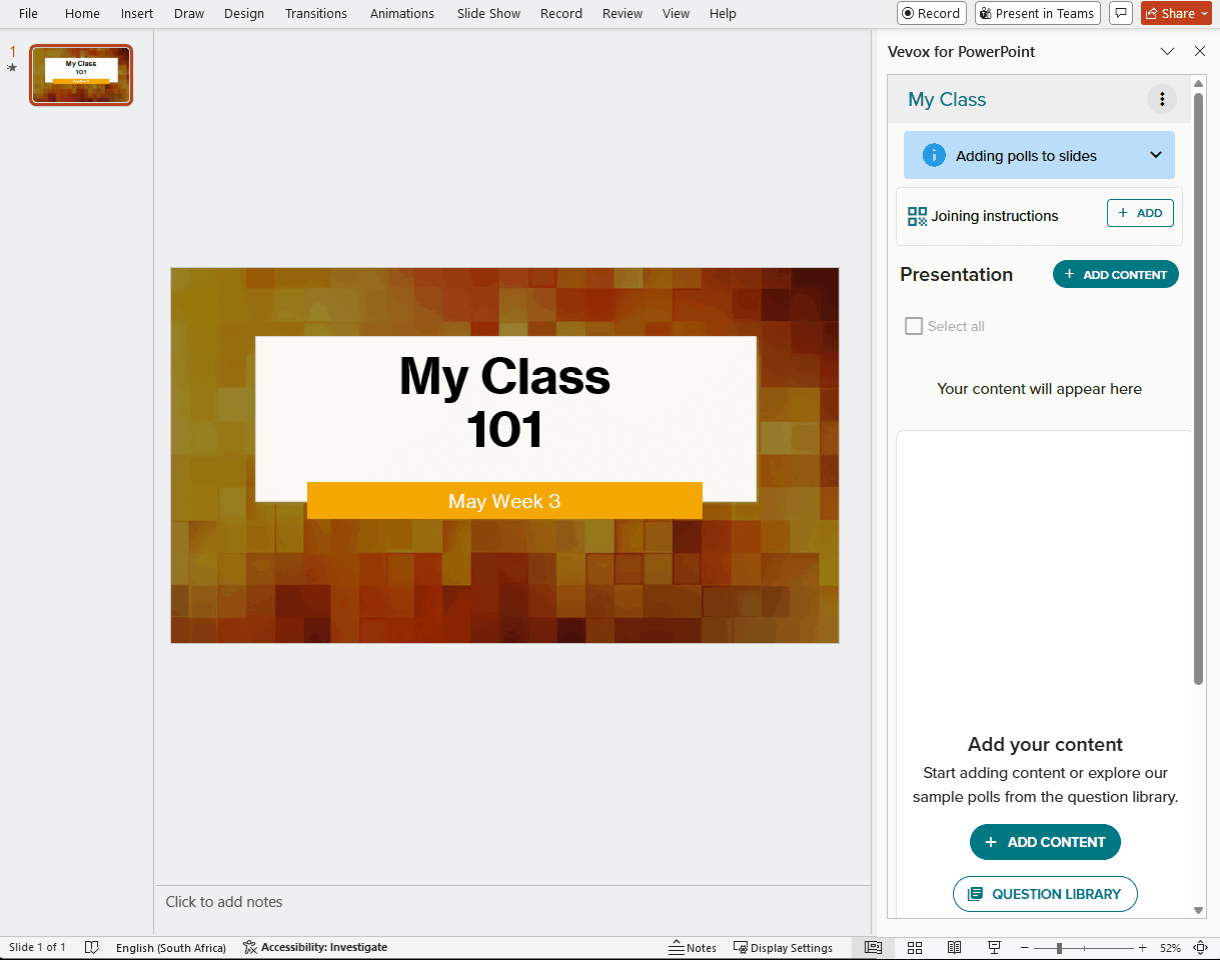Image resolution: width=1220 pixels, height=960 pixels.
Task: Start Slide Show from status bar
Action: pos(994,947)
